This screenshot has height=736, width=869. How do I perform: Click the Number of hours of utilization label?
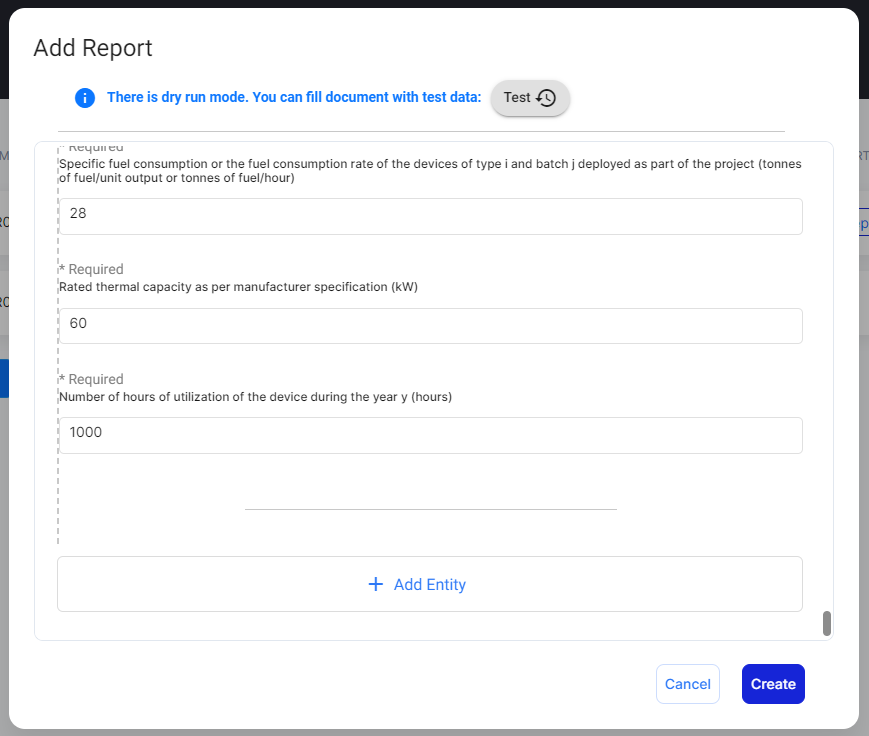tap(255, 397)
